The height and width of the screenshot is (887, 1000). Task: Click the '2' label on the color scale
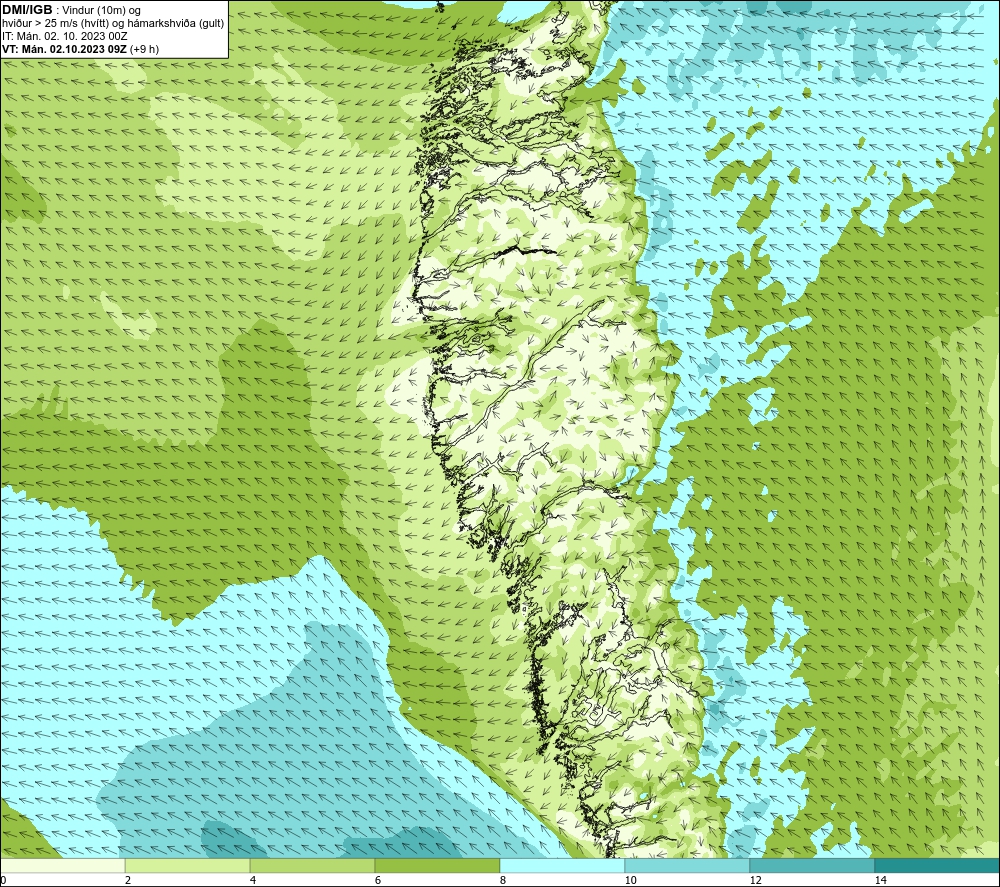pyautogui.click(x=128, y=880)
